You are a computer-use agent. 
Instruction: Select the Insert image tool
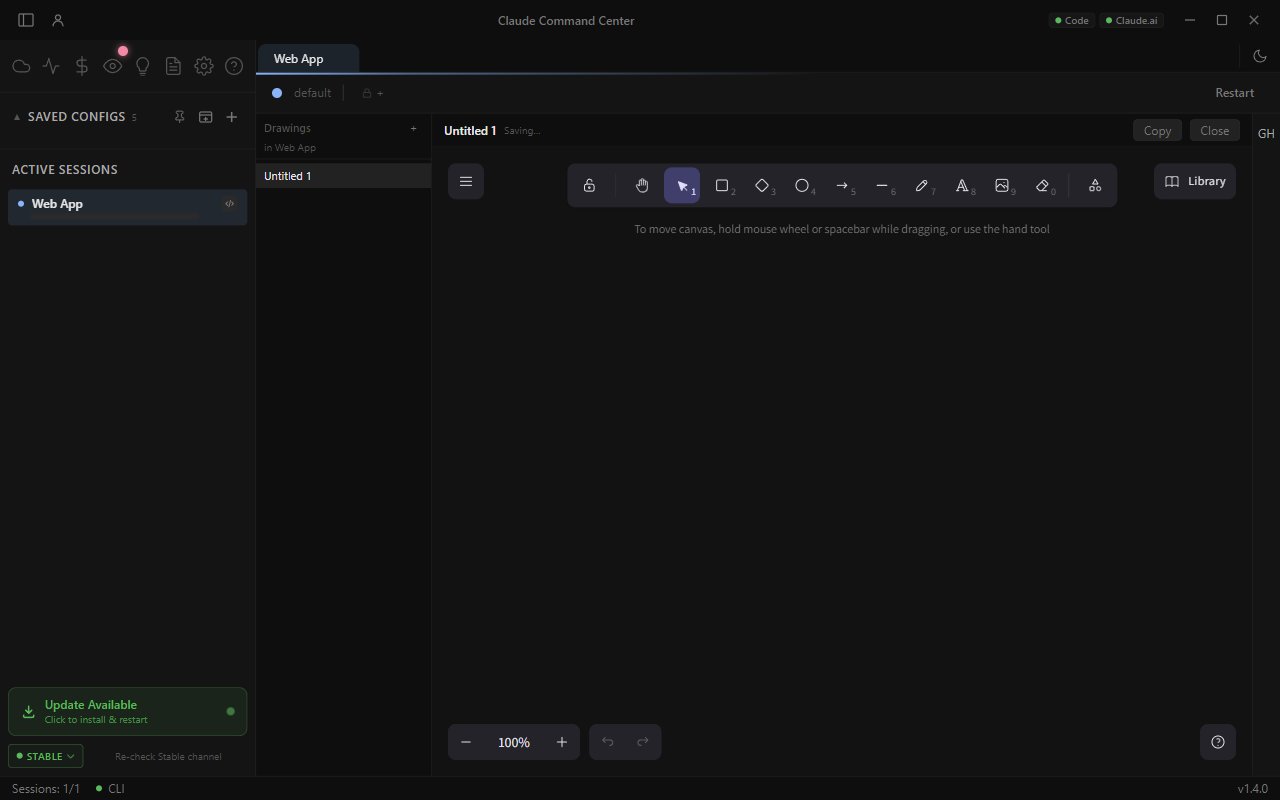click(x=1002, y=185)
